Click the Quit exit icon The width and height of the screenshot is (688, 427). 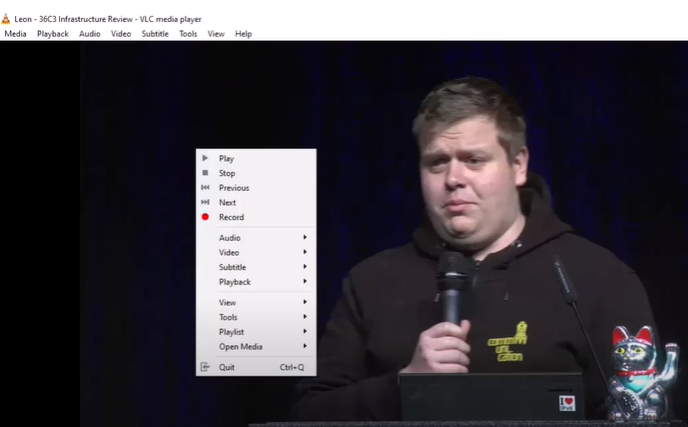click(x=205, y=367)
